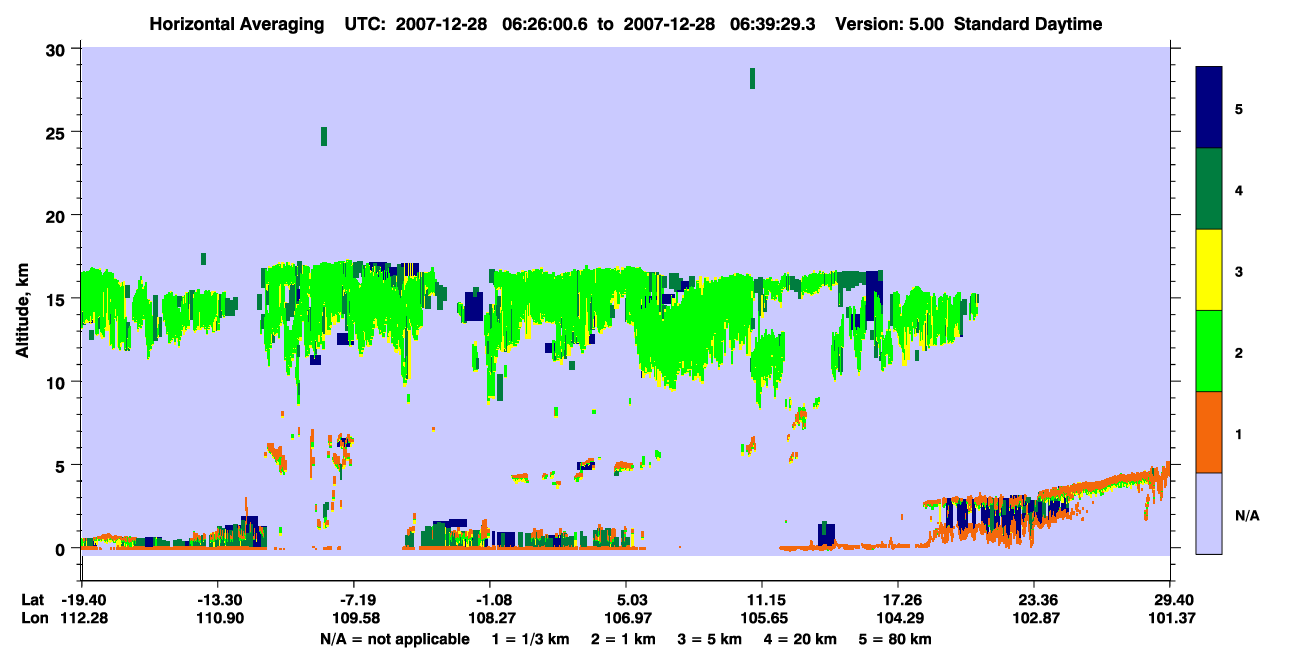Click the 'N/A = not applicable' caption text
Viewport: 1300px width, 667px height.
pos(395,639)
